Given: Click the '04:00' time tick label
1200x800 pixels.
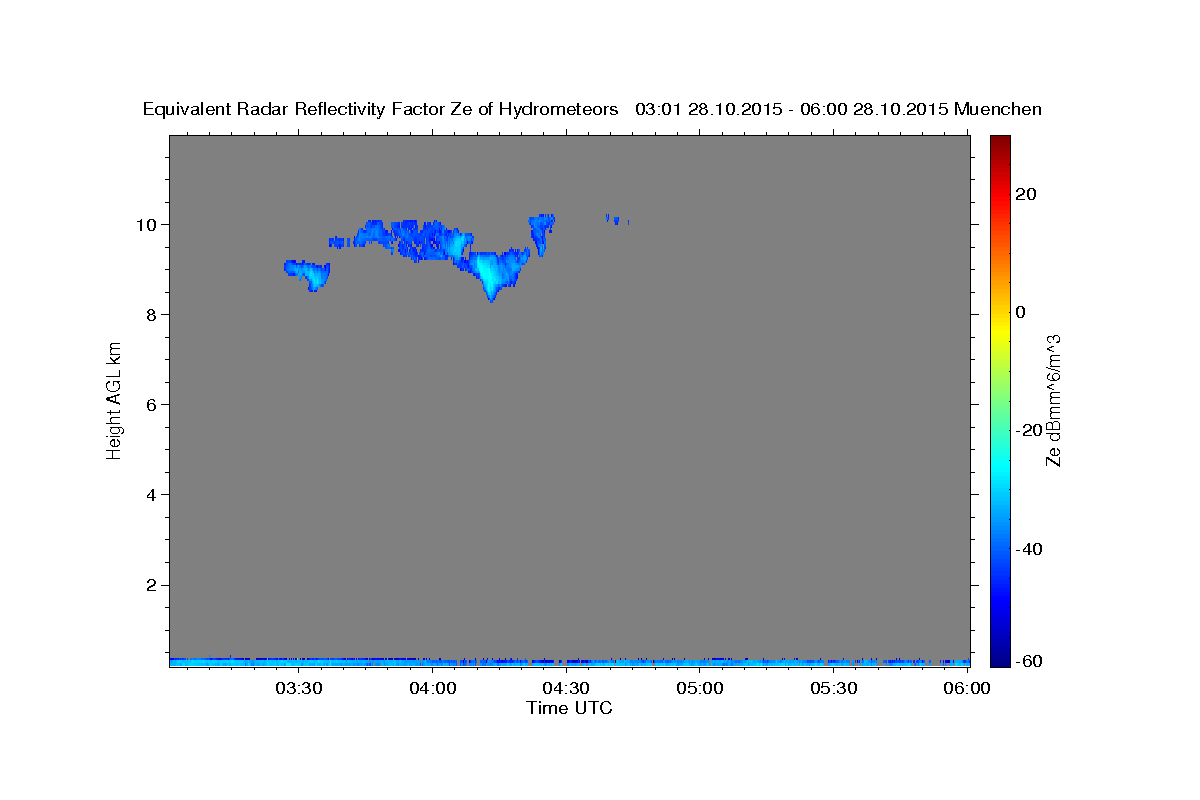Looking at the screenshot, I should click(433, 689).
